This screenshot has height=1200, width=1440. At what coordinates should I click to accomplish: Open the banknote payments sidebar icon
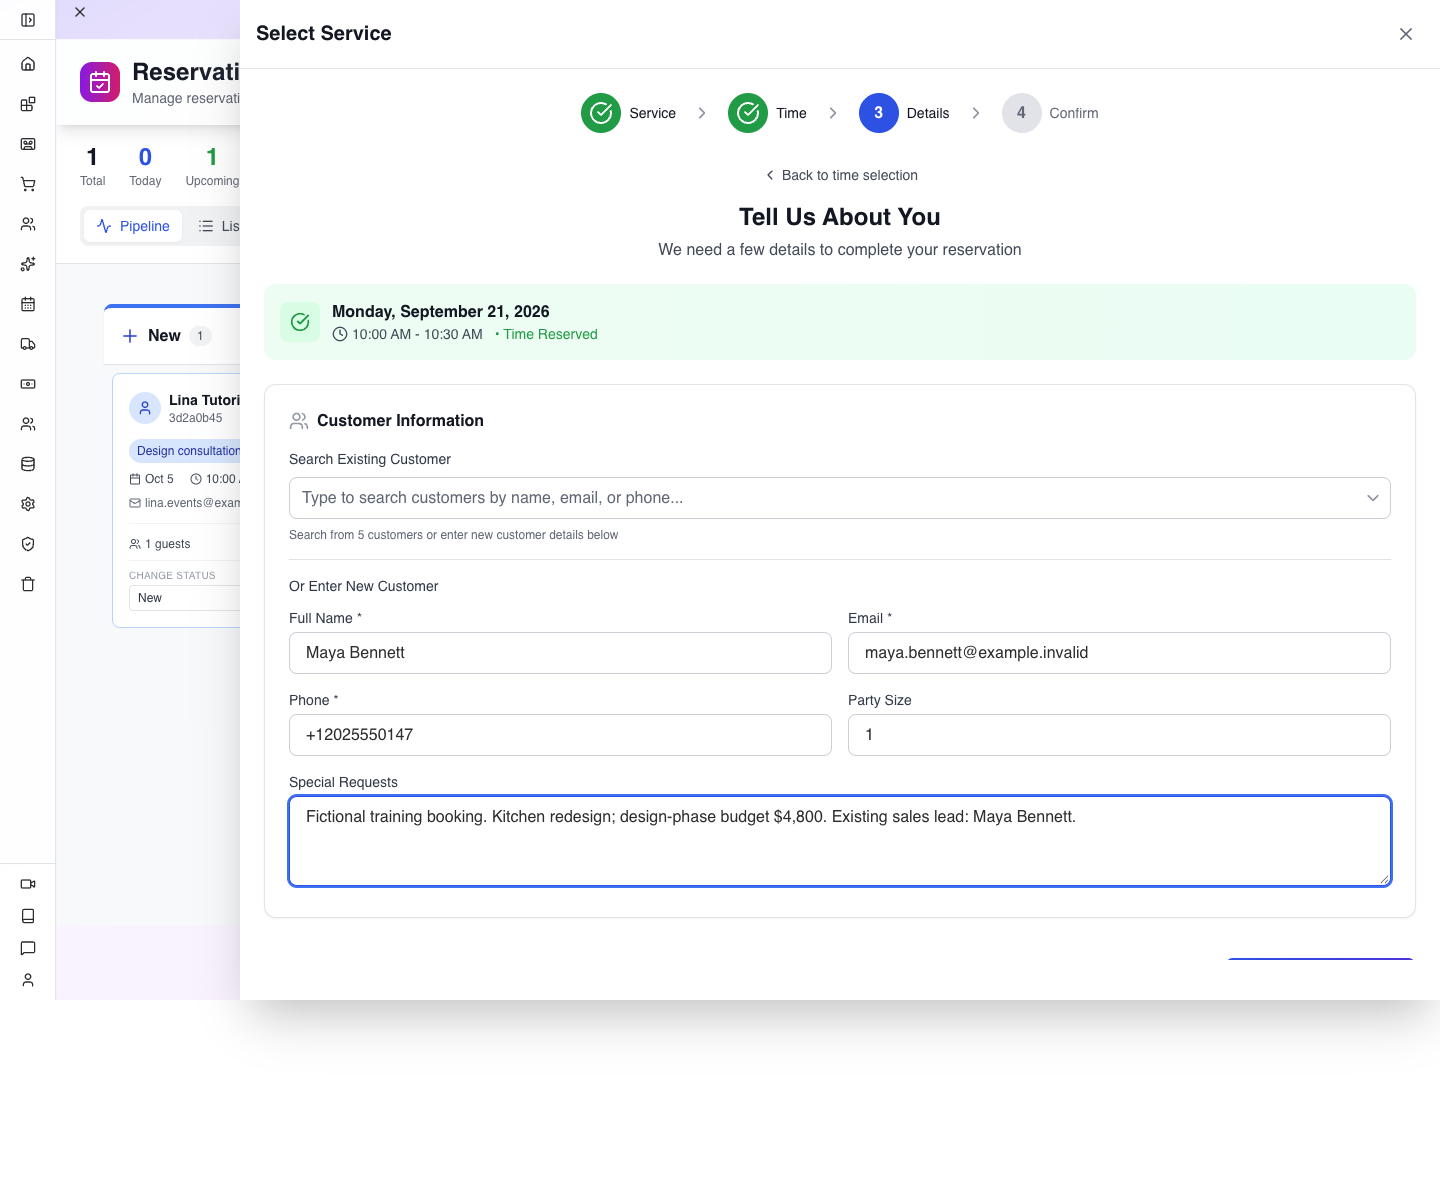click(28, 384)
